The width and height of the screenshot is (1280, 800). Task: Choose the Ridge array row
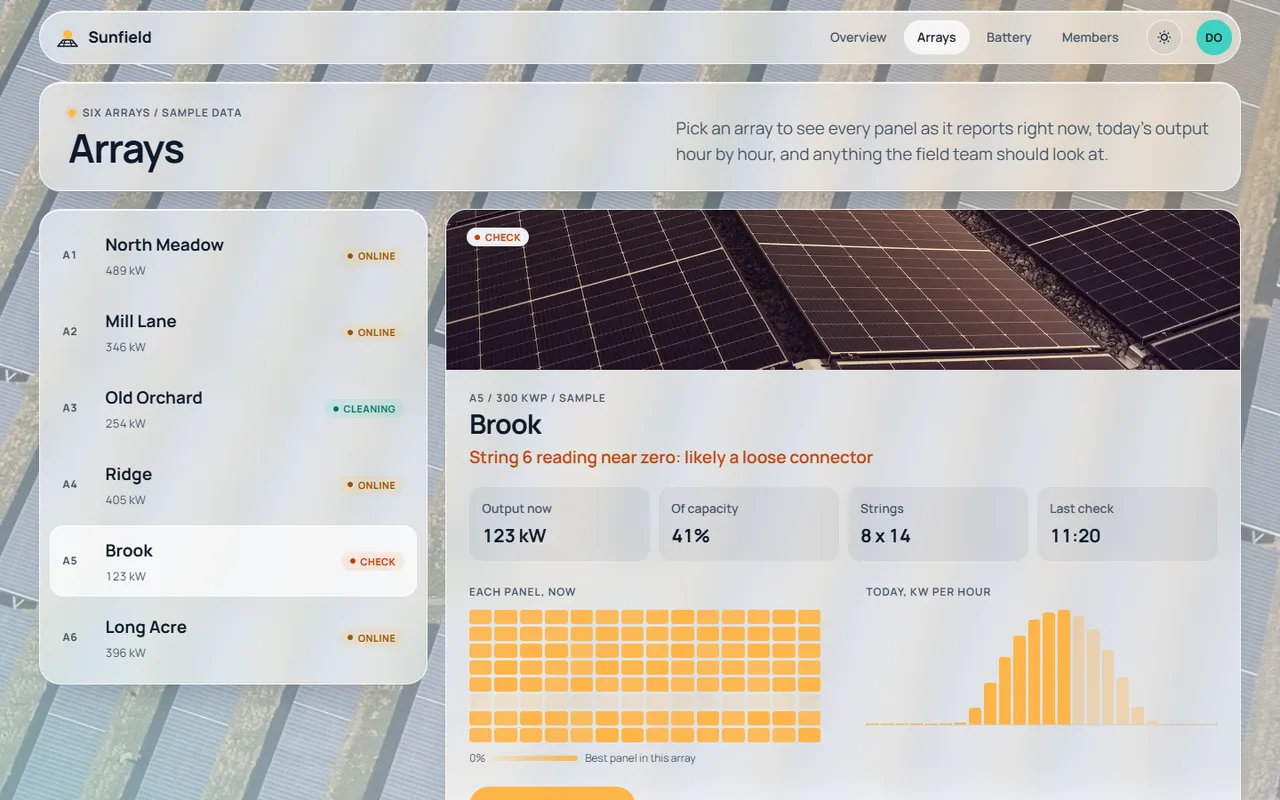click(x=233, y=486)
